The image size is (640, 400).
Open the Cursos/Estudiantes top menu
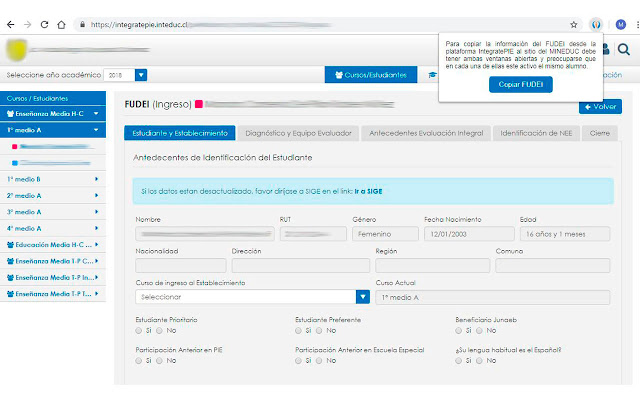[371, 75]
